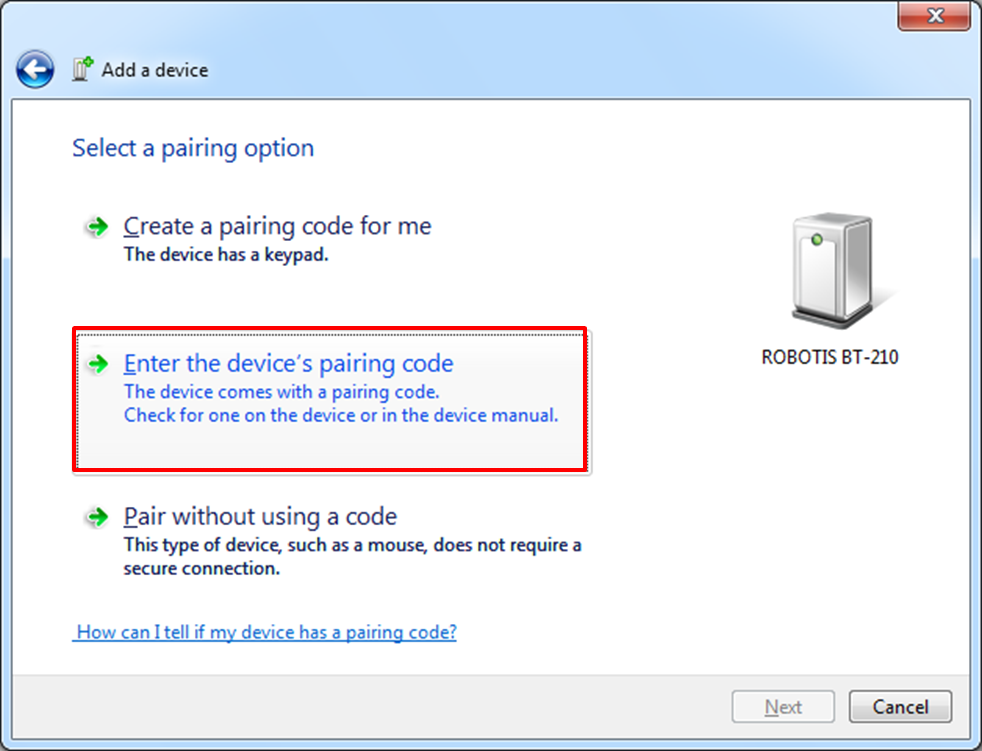Open the pairing code help link
This screenshot has height=751, width=982.
click(266, 632)
